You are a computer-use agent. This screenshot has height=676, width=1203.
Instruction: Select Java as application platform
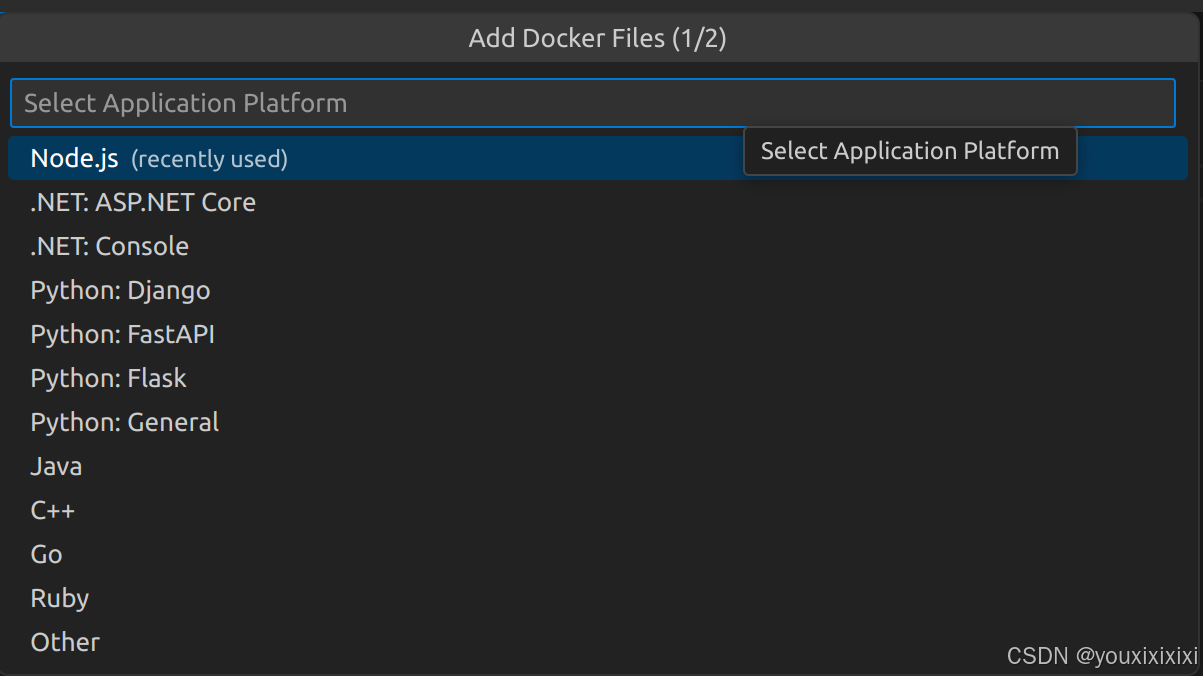597,466
